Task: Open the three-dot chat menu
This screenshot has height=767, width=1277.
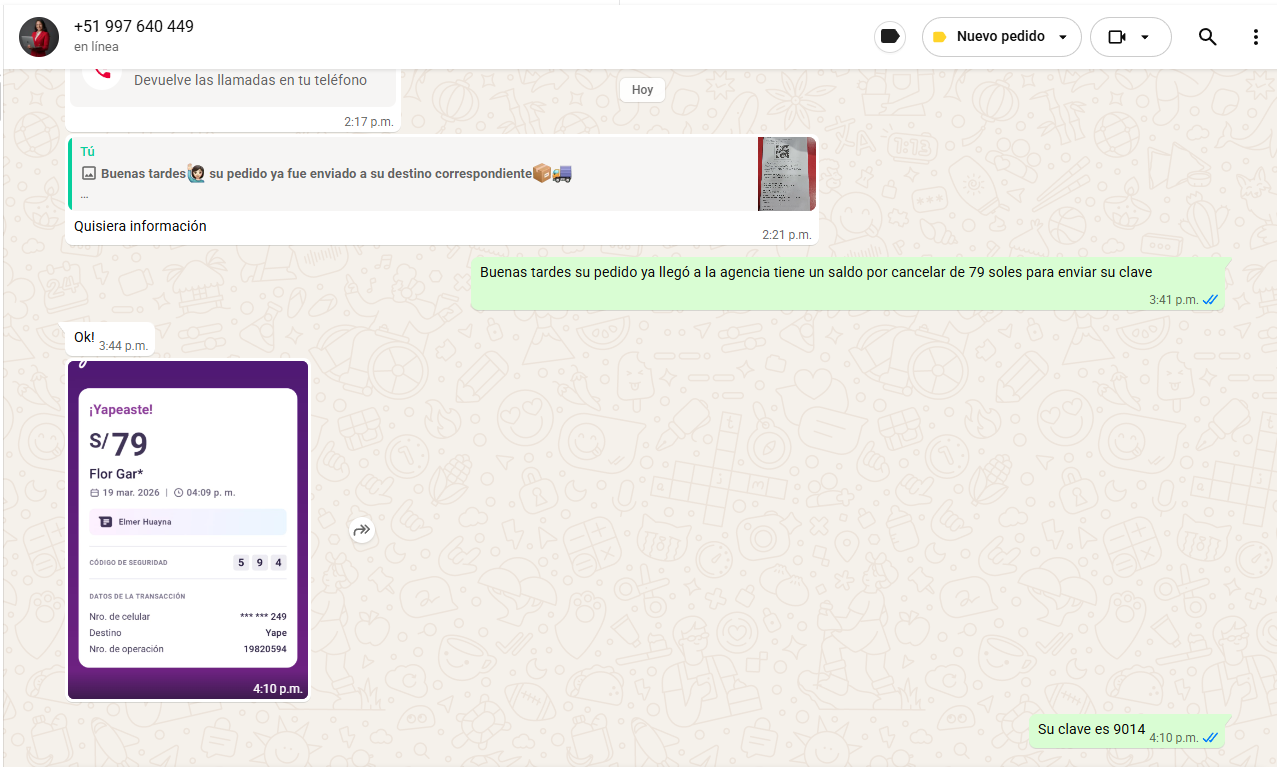Action: [1255, 37]
